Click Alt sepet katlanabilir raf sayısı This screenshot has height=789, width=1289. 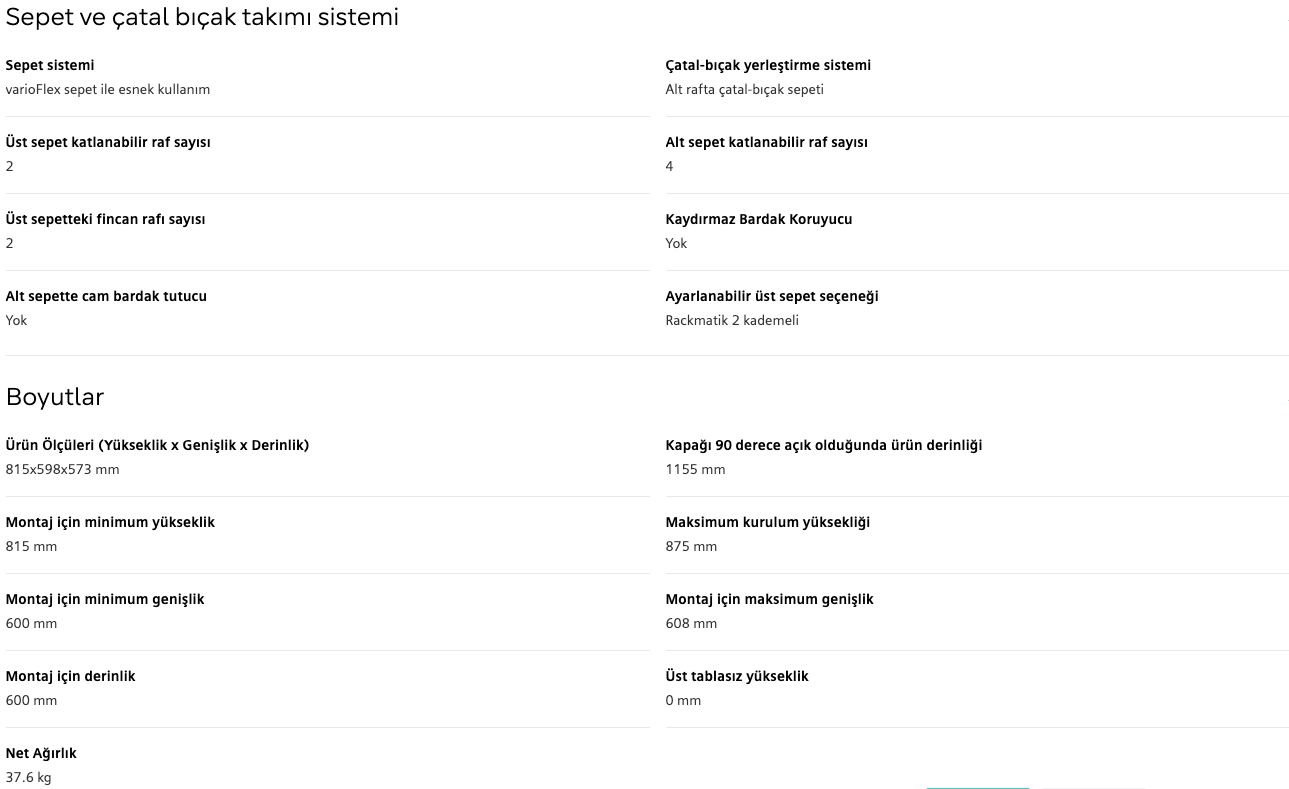click(766, 142)
